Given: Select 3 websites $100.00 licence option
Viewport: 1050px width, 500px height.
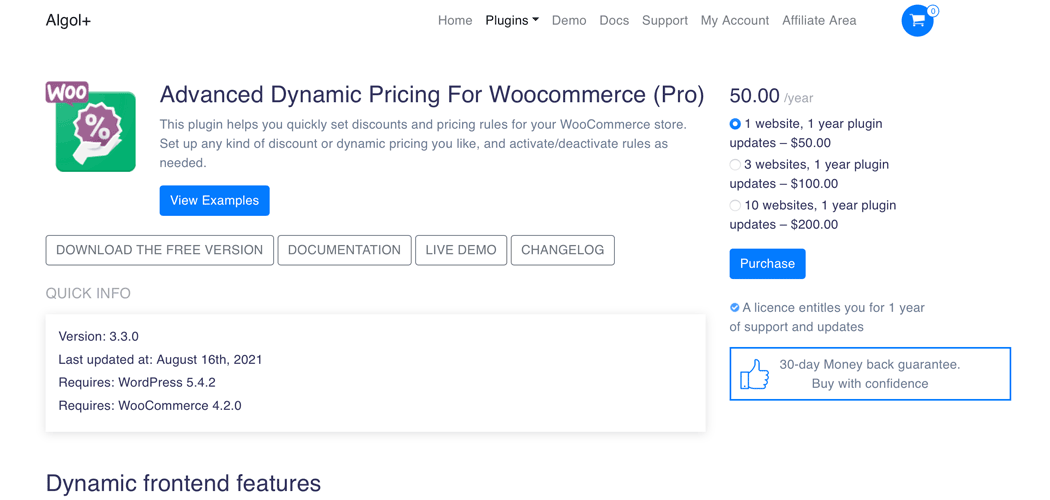Looking at the screenshot, I should pos(735,165).
